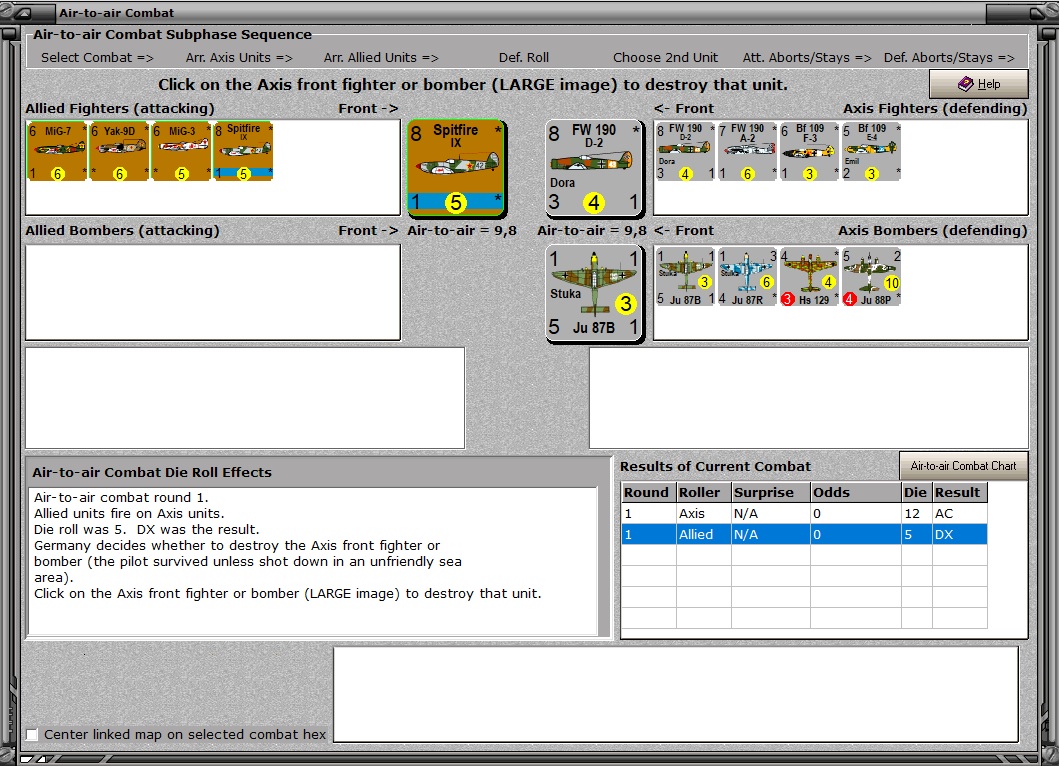Click the AC result cell
This screenshot has height=766, width=1059.
click(x=960, y=513)
